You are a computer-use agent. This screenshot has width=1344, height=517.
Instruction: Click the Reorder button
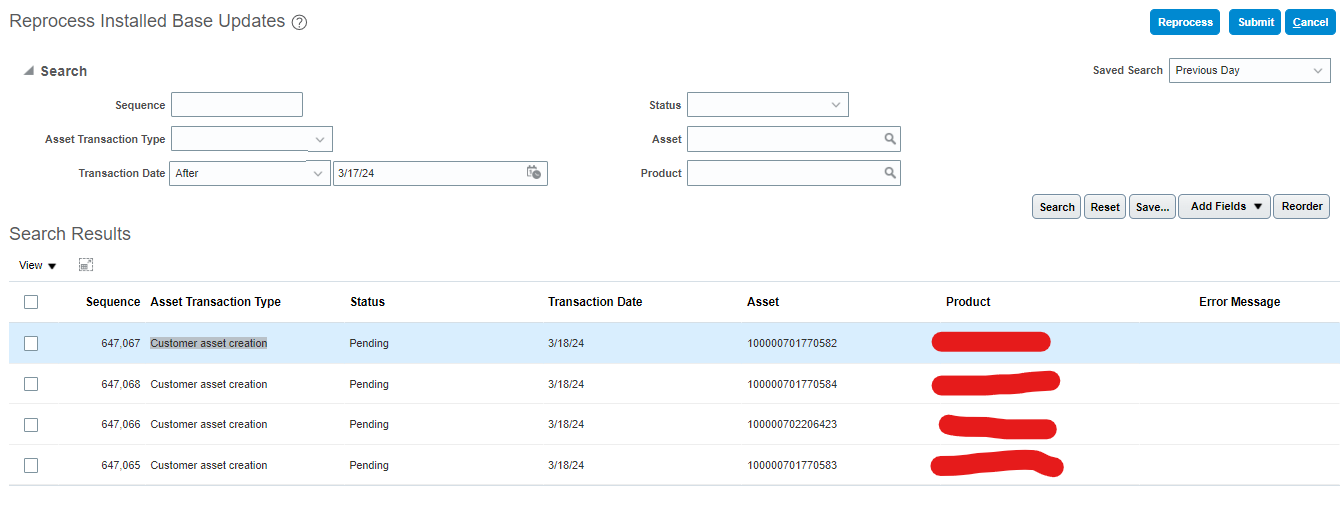click(1302, 207)
